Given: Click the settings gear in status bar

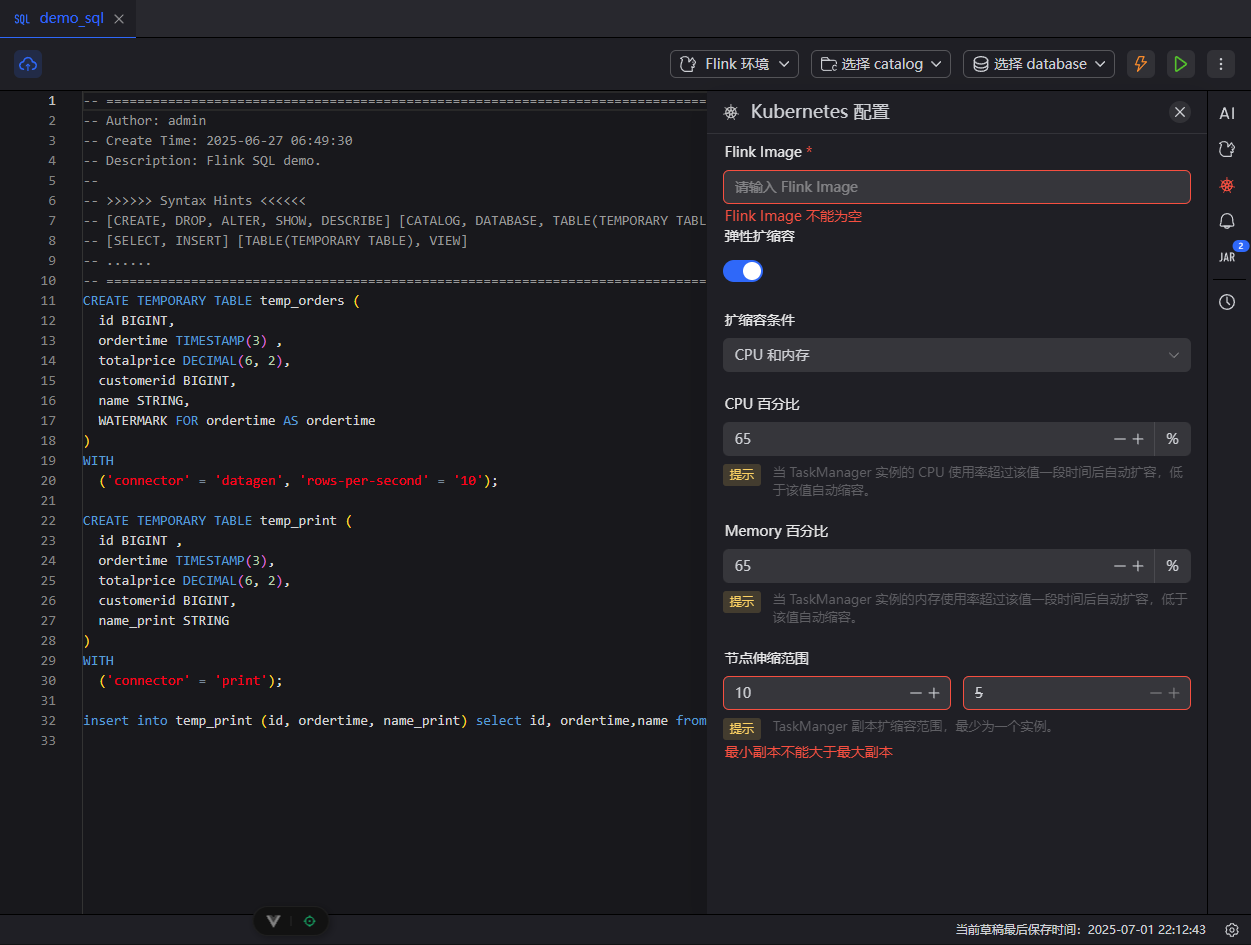Looking at the screenshot, I should [1232, 929].
